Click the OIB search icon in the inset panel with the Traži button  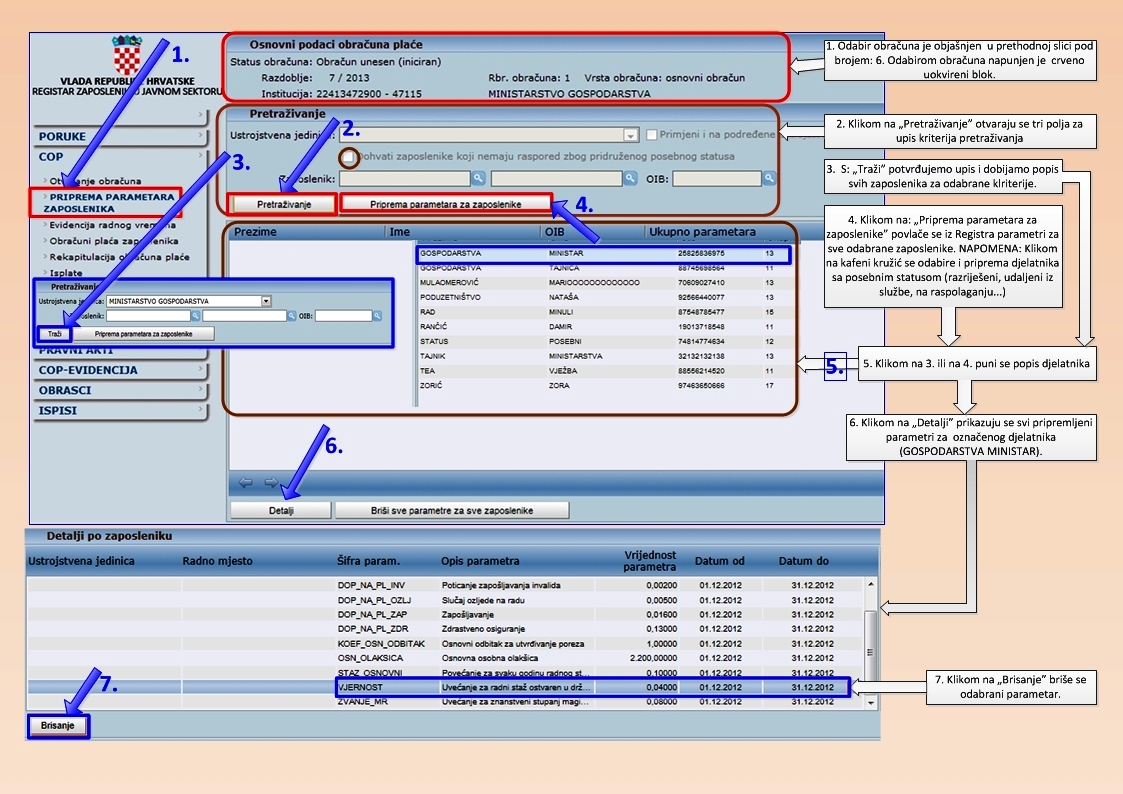[x=377, y=316]
